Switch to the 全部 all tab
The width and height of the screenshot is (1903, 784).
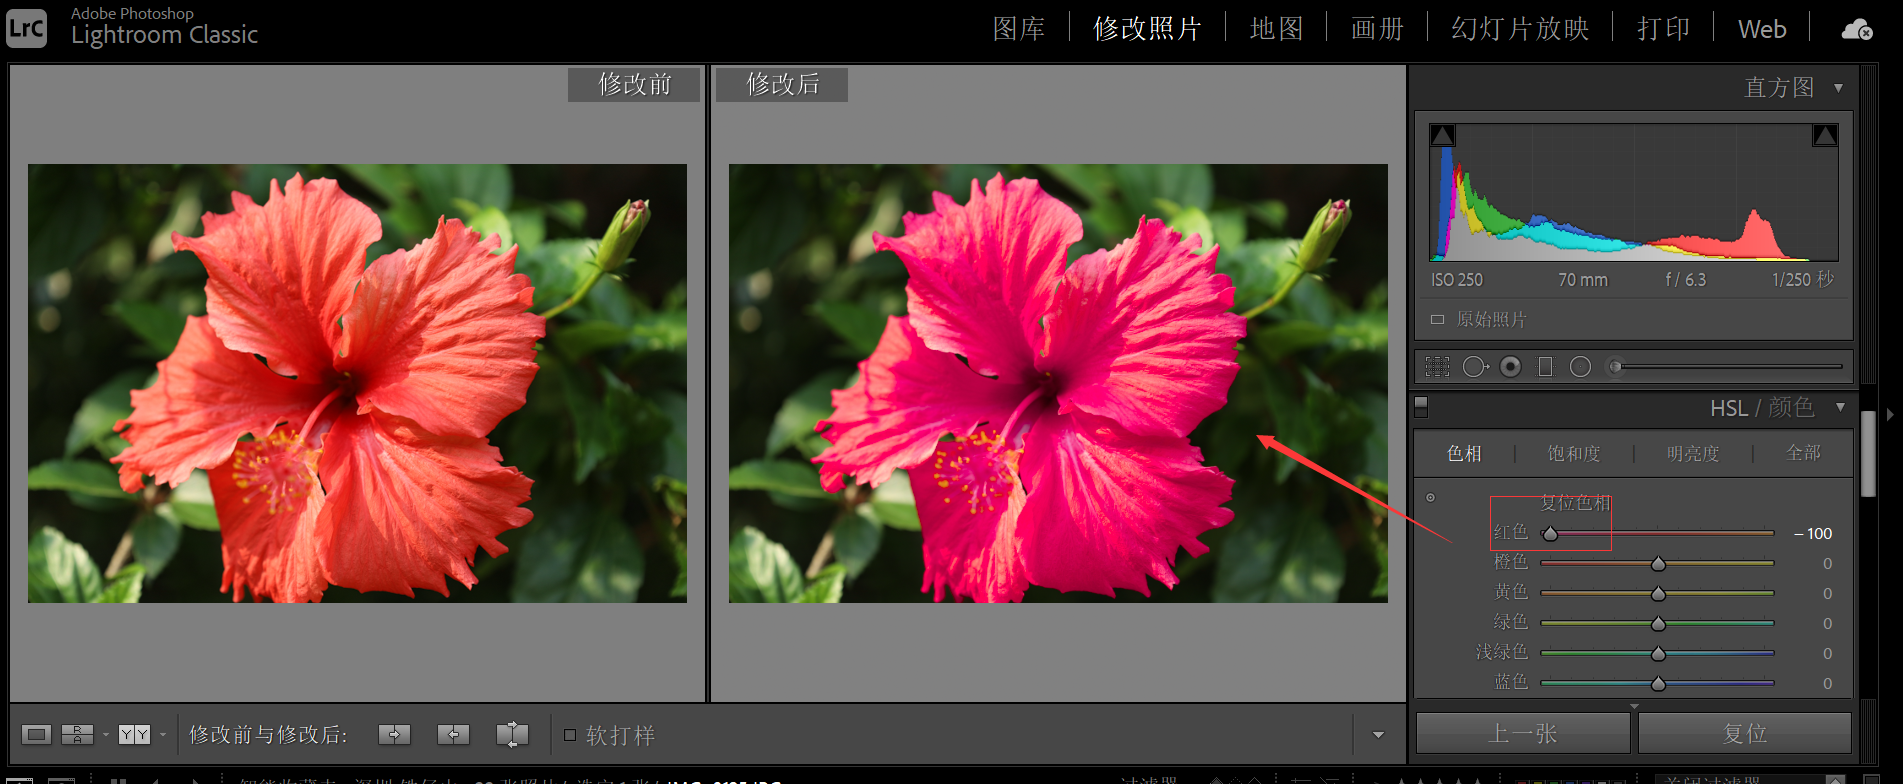click(1803, 454)
